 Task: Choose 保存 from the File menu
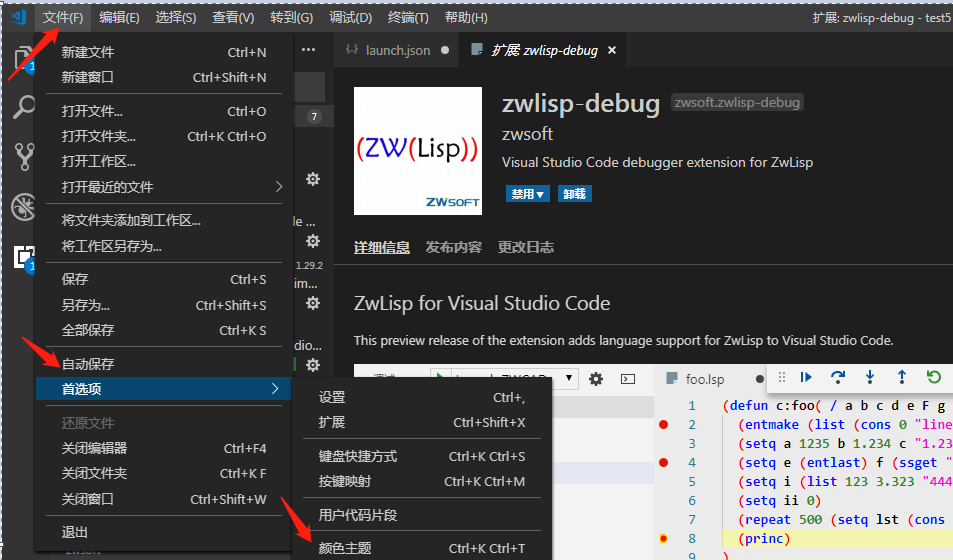point(164,279)
